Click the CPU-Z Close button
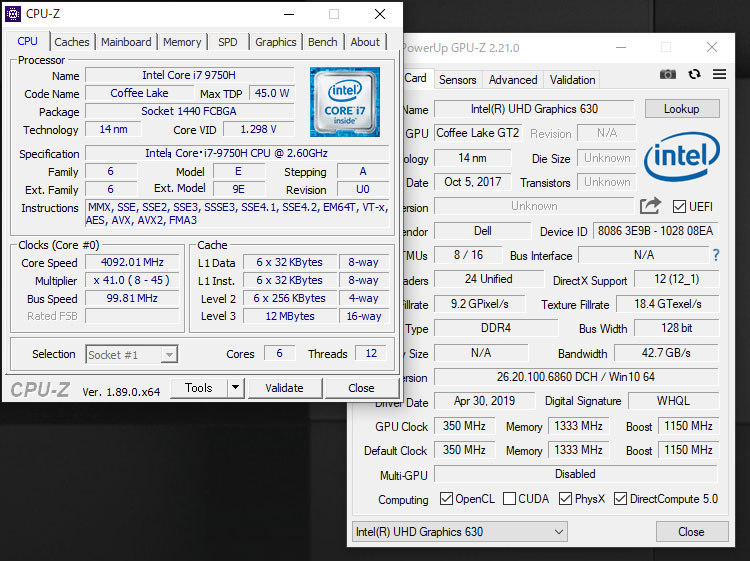Image resolution: width=750 pixels, height=561 pixels. pos(361,388)
